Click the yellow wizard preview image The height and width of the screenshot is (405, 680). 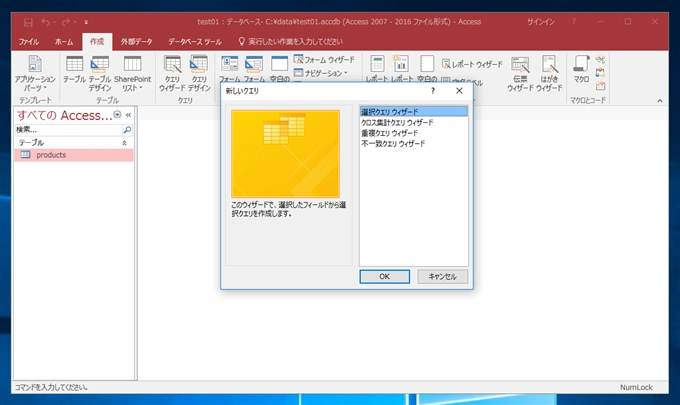pos(285,154)
